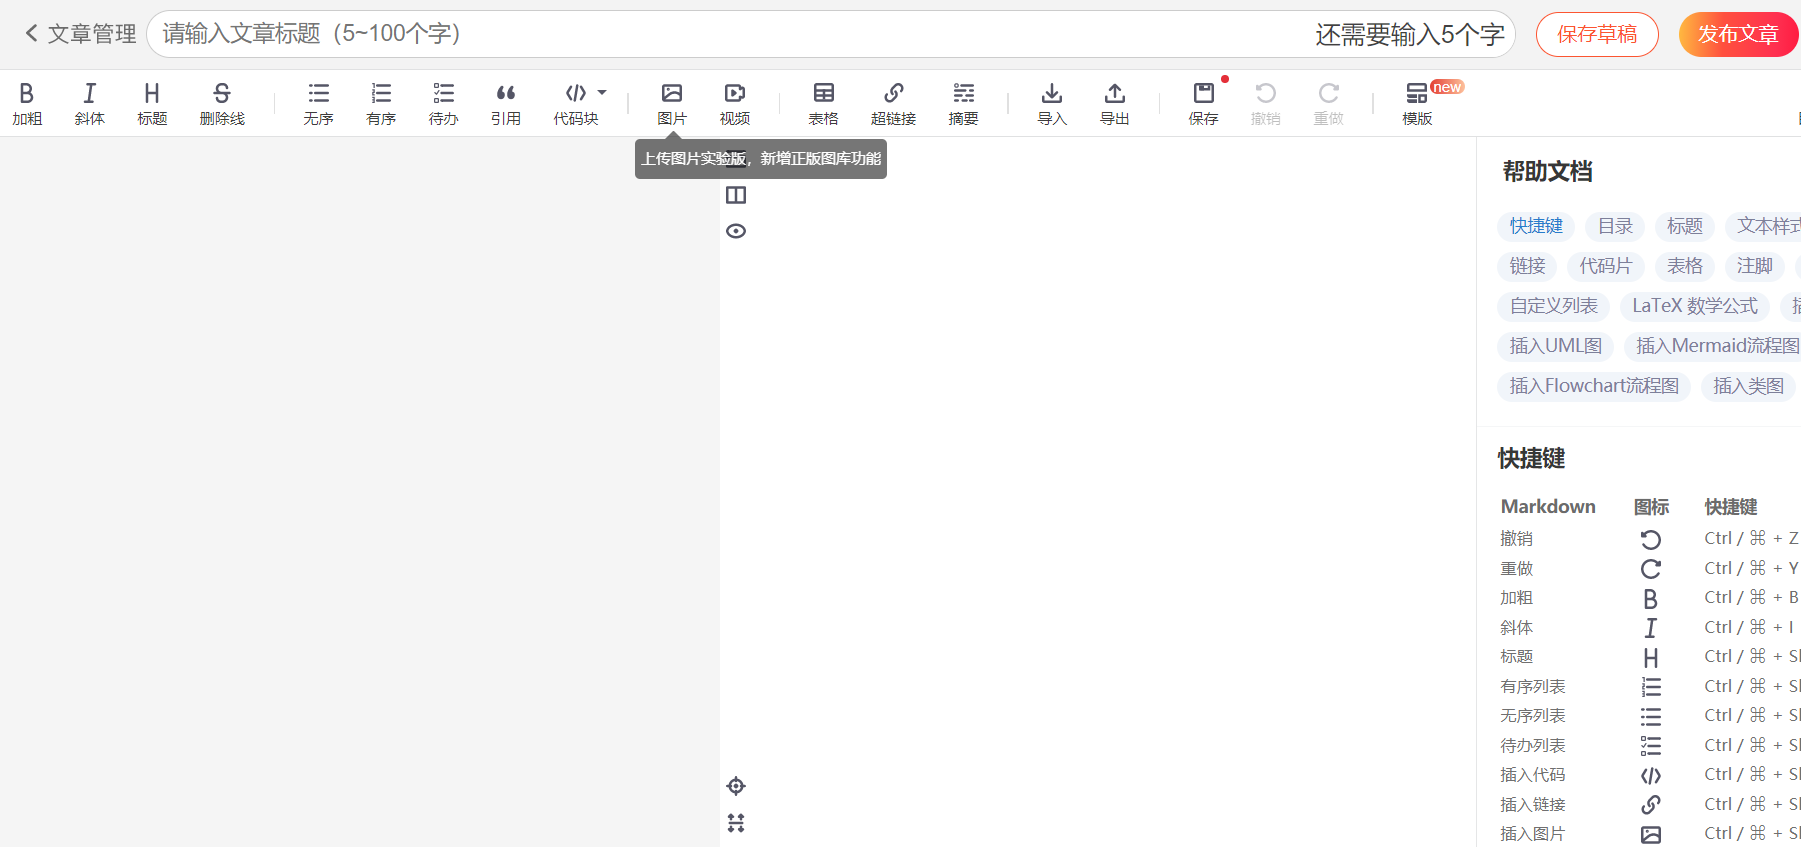
Task: Toggle preview with the eye icon
Action: pos(736,231)
